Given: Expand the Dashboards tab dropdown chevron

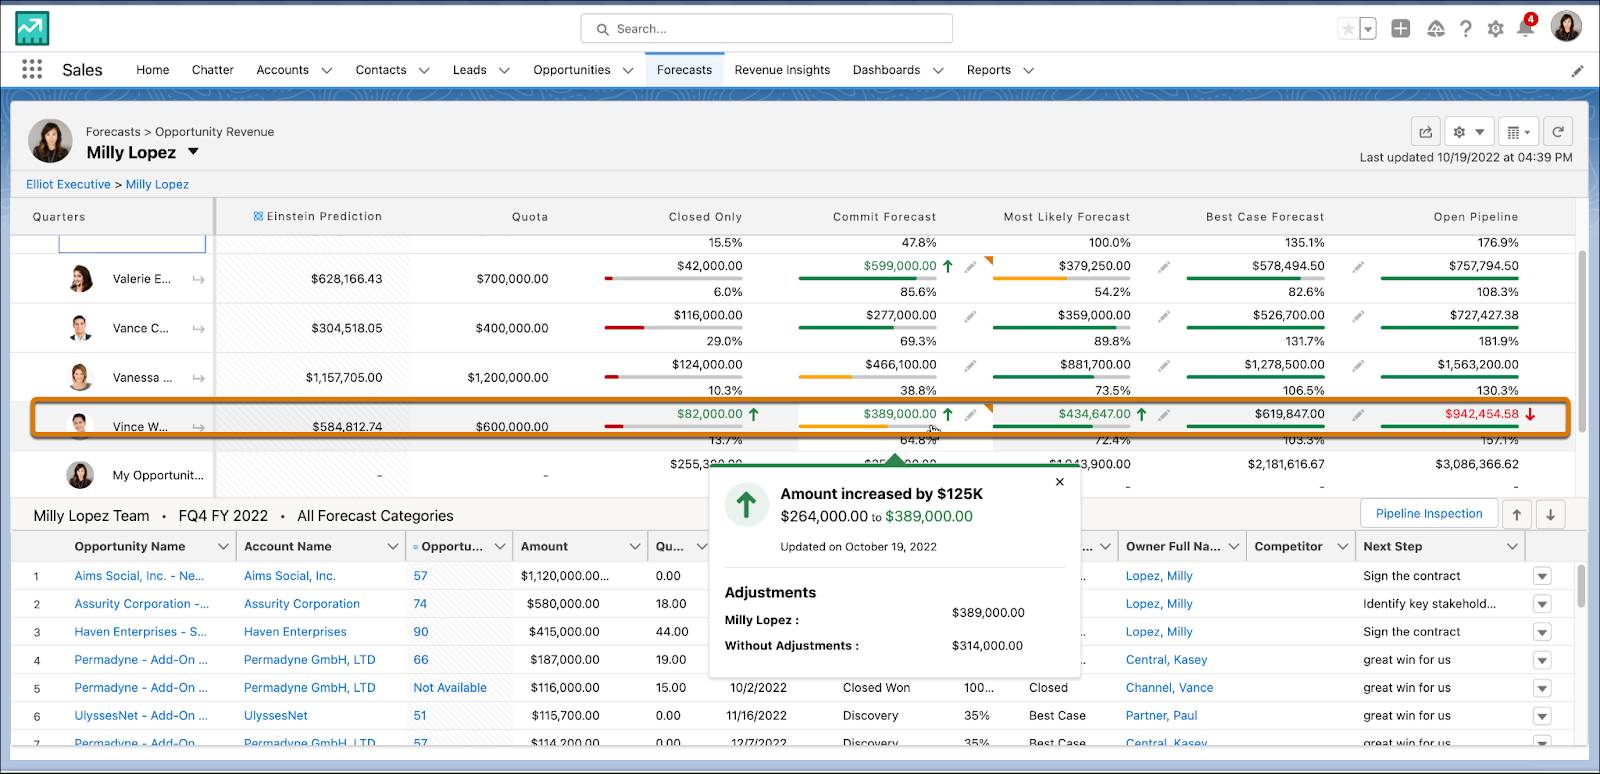Looking at the screenshot, I should click(x=938, y=70).
